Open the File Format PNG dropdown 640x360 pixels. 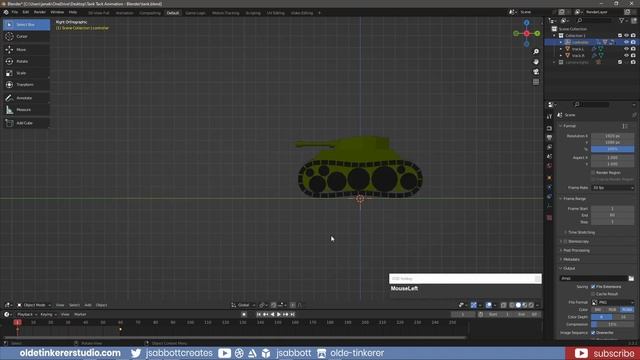click(x=613, y=302)
